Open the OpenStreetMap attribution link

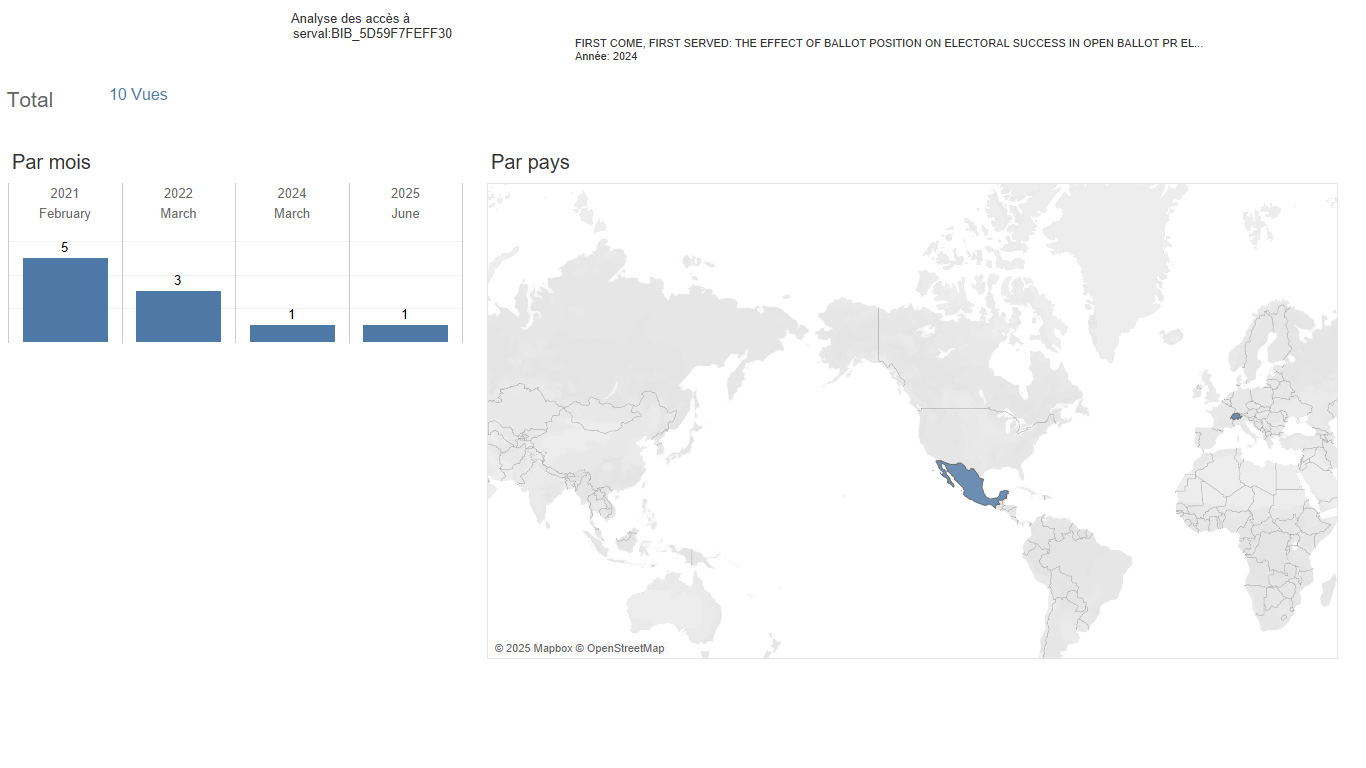620,649
